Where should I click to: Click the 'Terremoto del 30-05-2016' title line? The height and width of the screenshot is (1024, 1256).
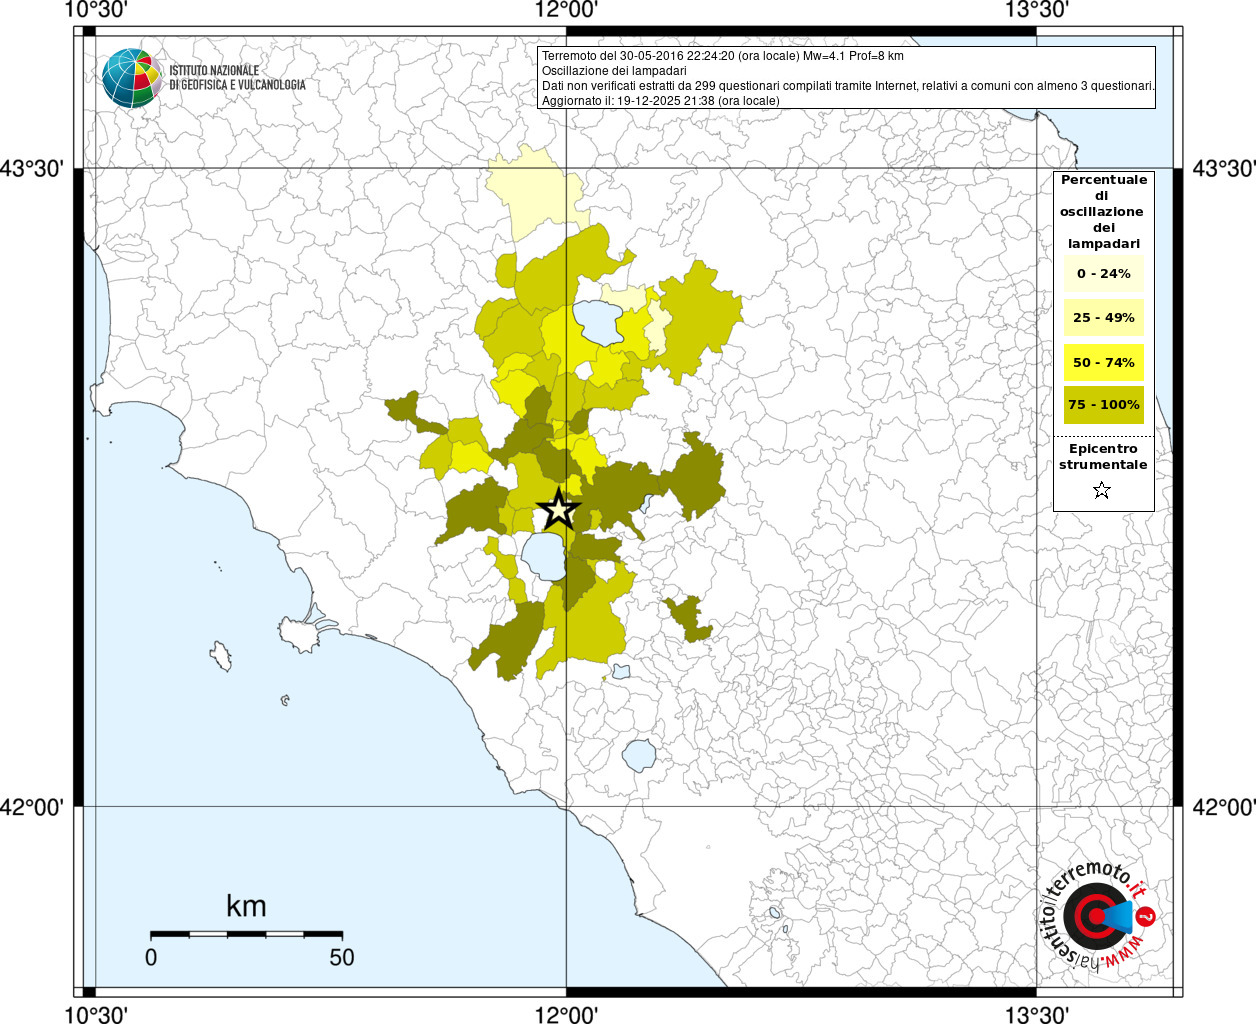tap(722, 56)
